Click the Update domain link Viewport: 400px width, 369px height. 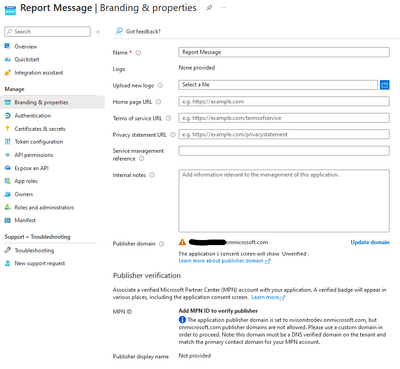(370, 242)
